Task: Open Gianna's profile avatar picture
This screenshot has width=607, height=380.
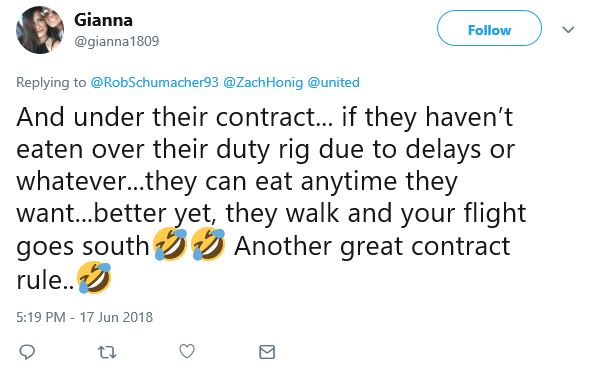Action: click(x=40, y=30)
